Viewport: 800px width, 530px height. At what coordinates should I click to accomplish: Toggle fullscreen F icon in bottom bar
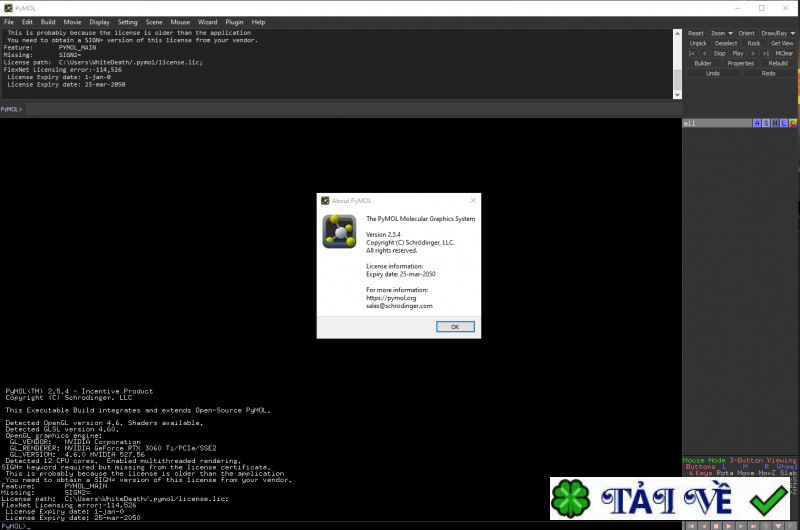pyautogui.click(x=790, y=526)
